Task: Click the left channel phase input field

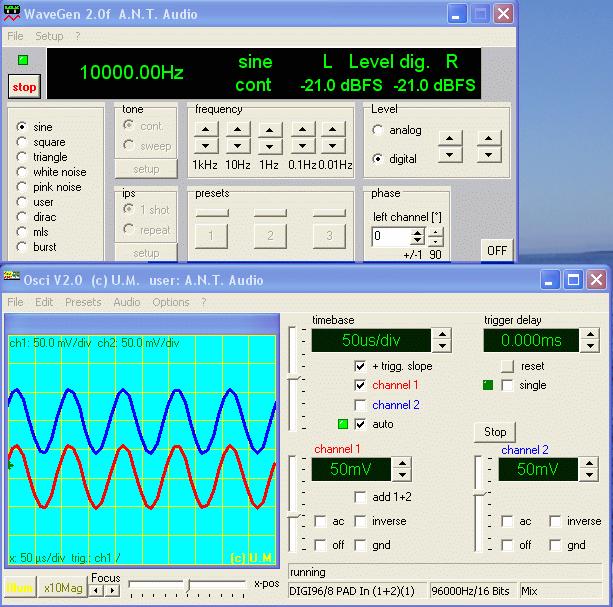Action: click(x=392, y=236)
